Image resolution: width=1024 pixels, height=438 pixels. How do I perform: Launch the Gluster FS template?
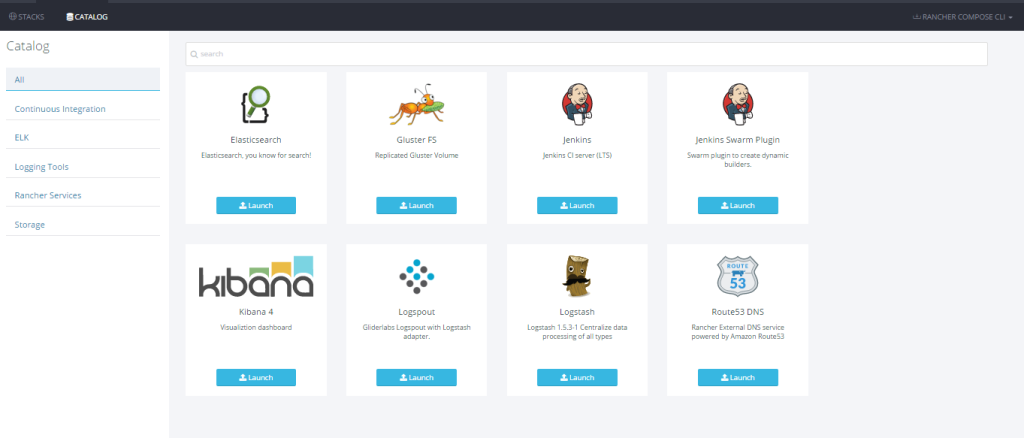click(416, 205)
